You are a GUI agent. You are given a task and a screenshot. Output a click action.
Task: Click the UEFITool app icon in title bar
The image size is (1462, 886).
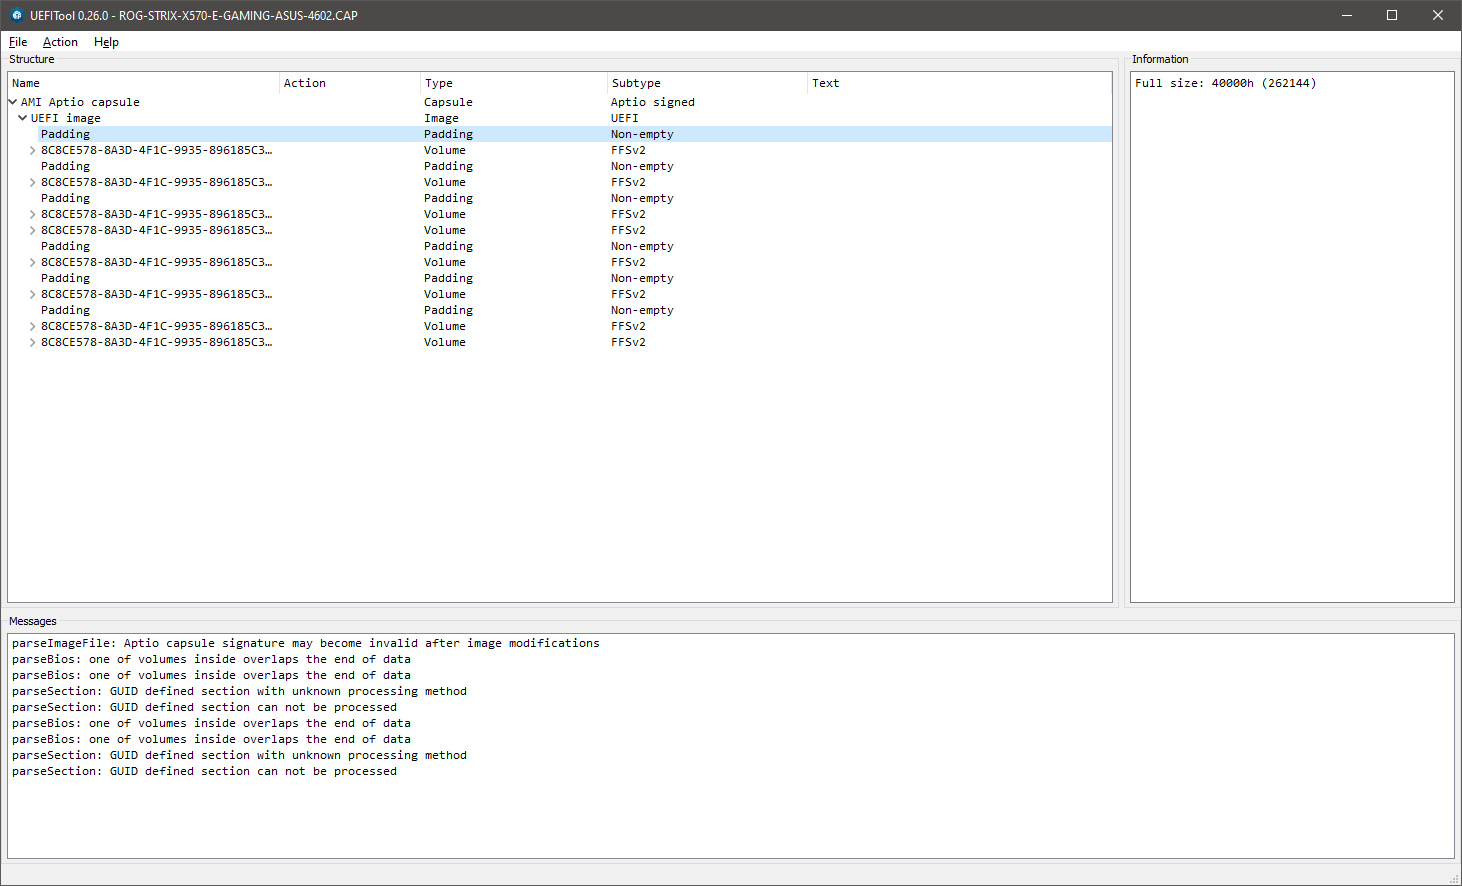[16, 15]
